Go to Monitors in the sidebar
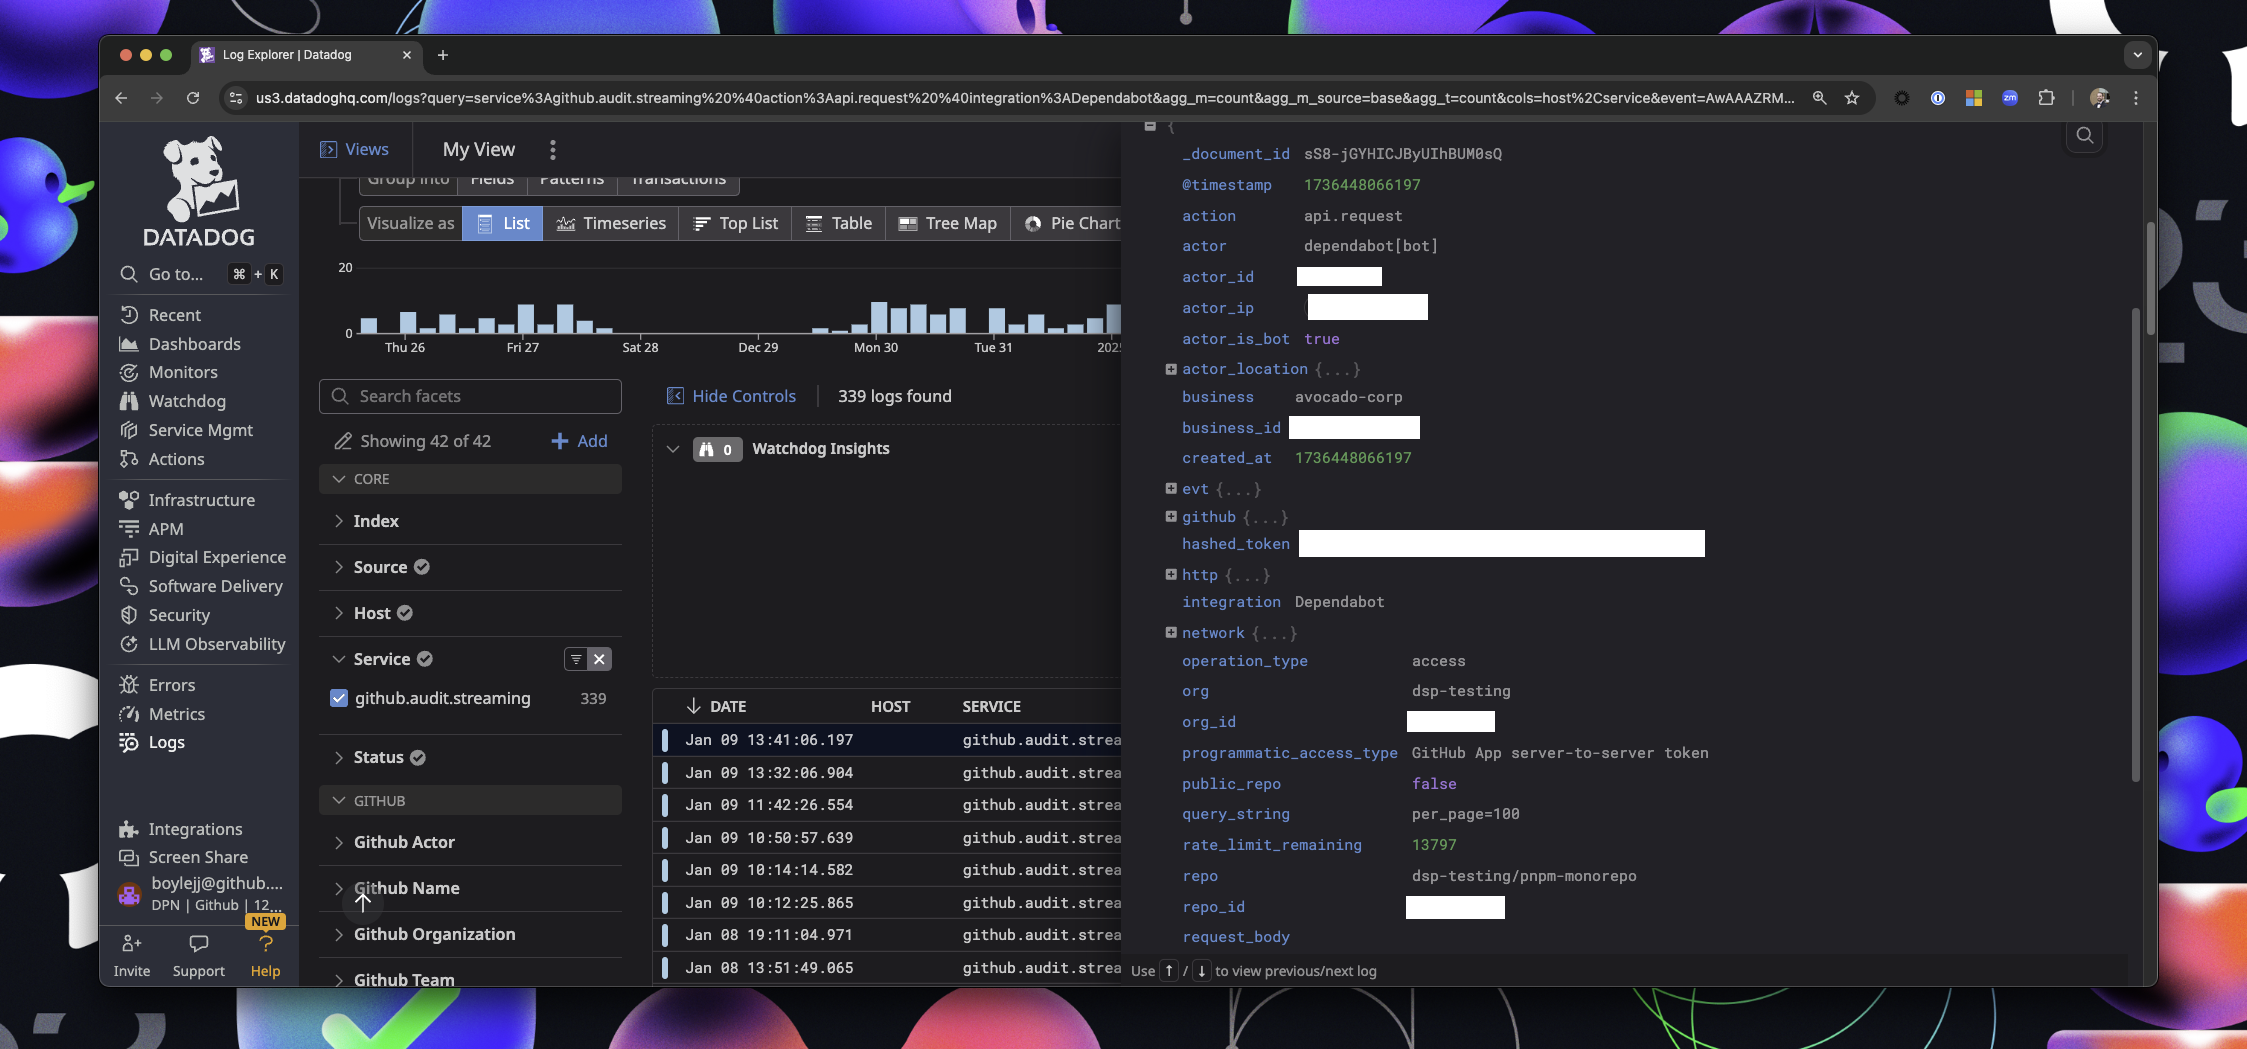The width and height of the screenshot is (2247, 1049). (168, 372)
